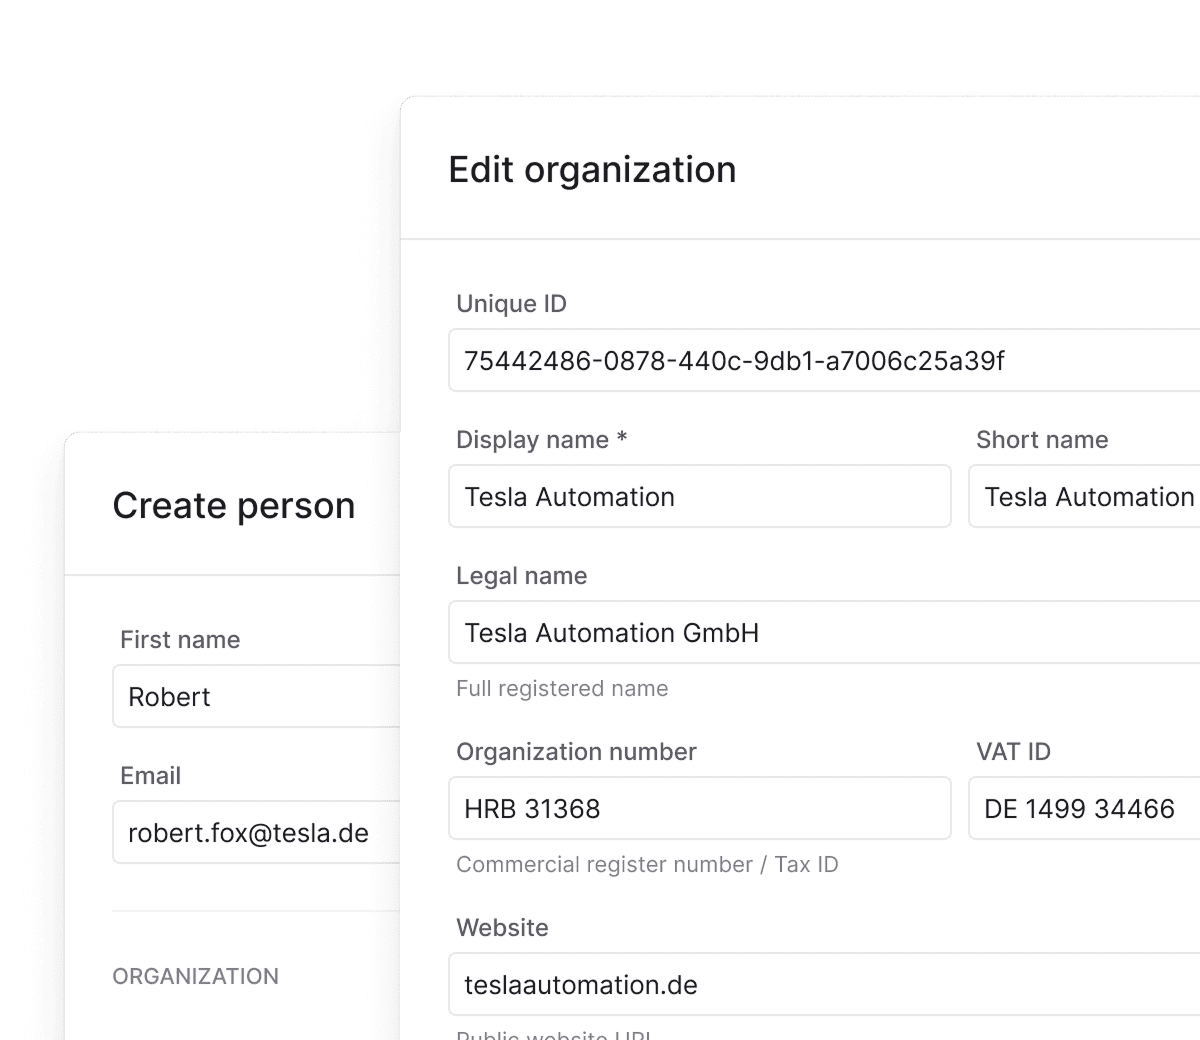
Task: Click the Legal name field showing Tesla Automation GmbH
Action: coord(824,632)
